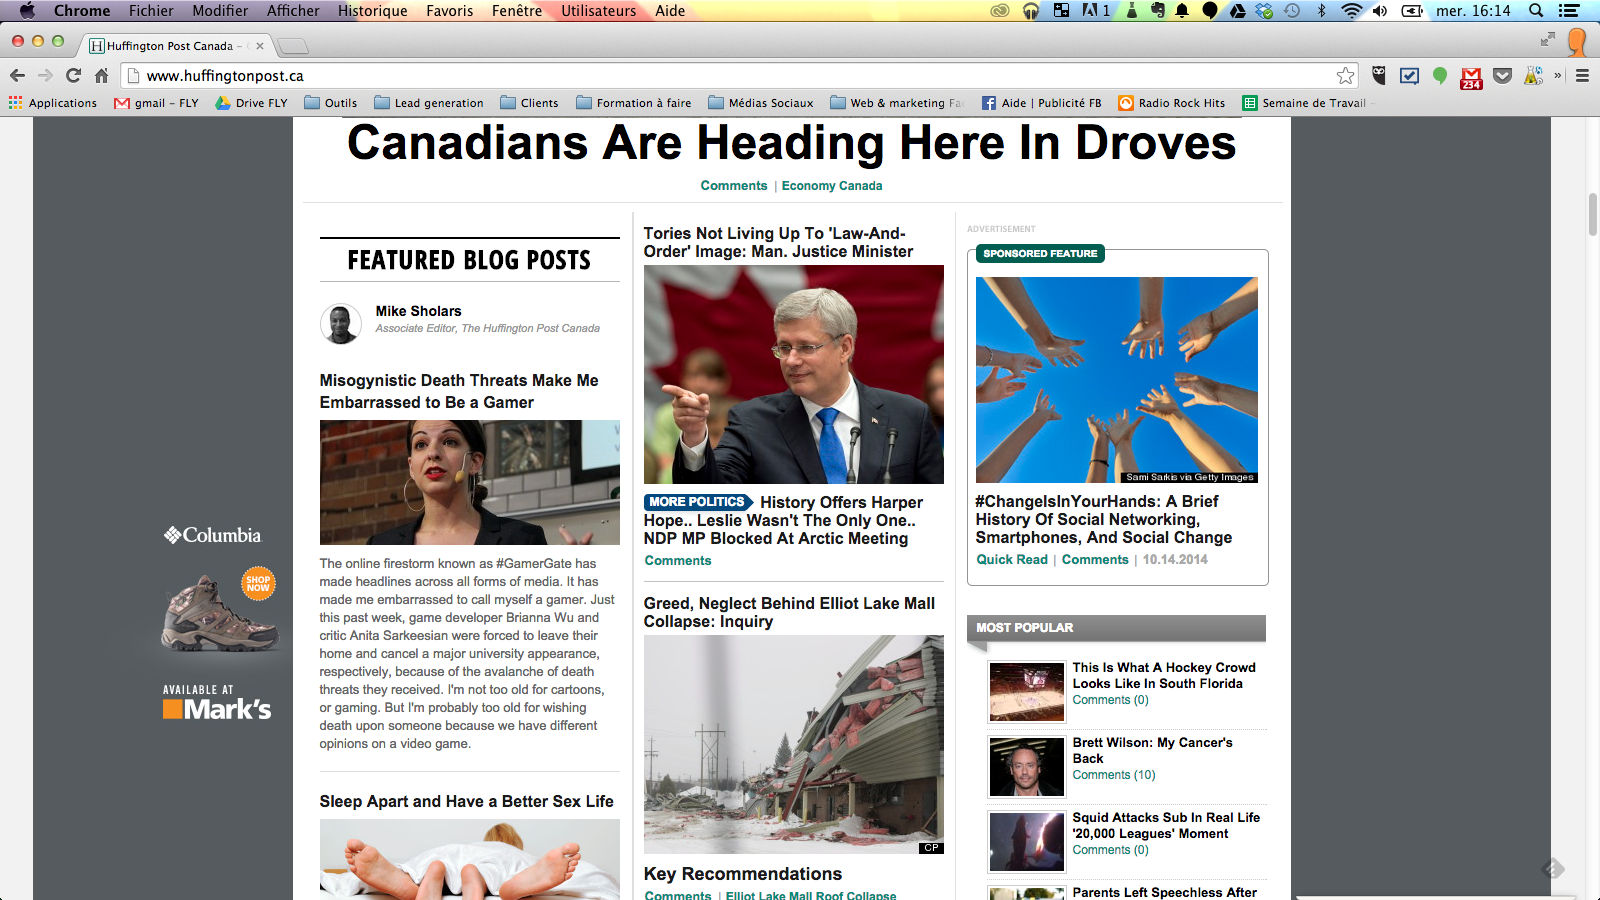Open the Applications bookmarks shortcut
The width and height of the screenshot is (1600, 900).
click(53, 103)
